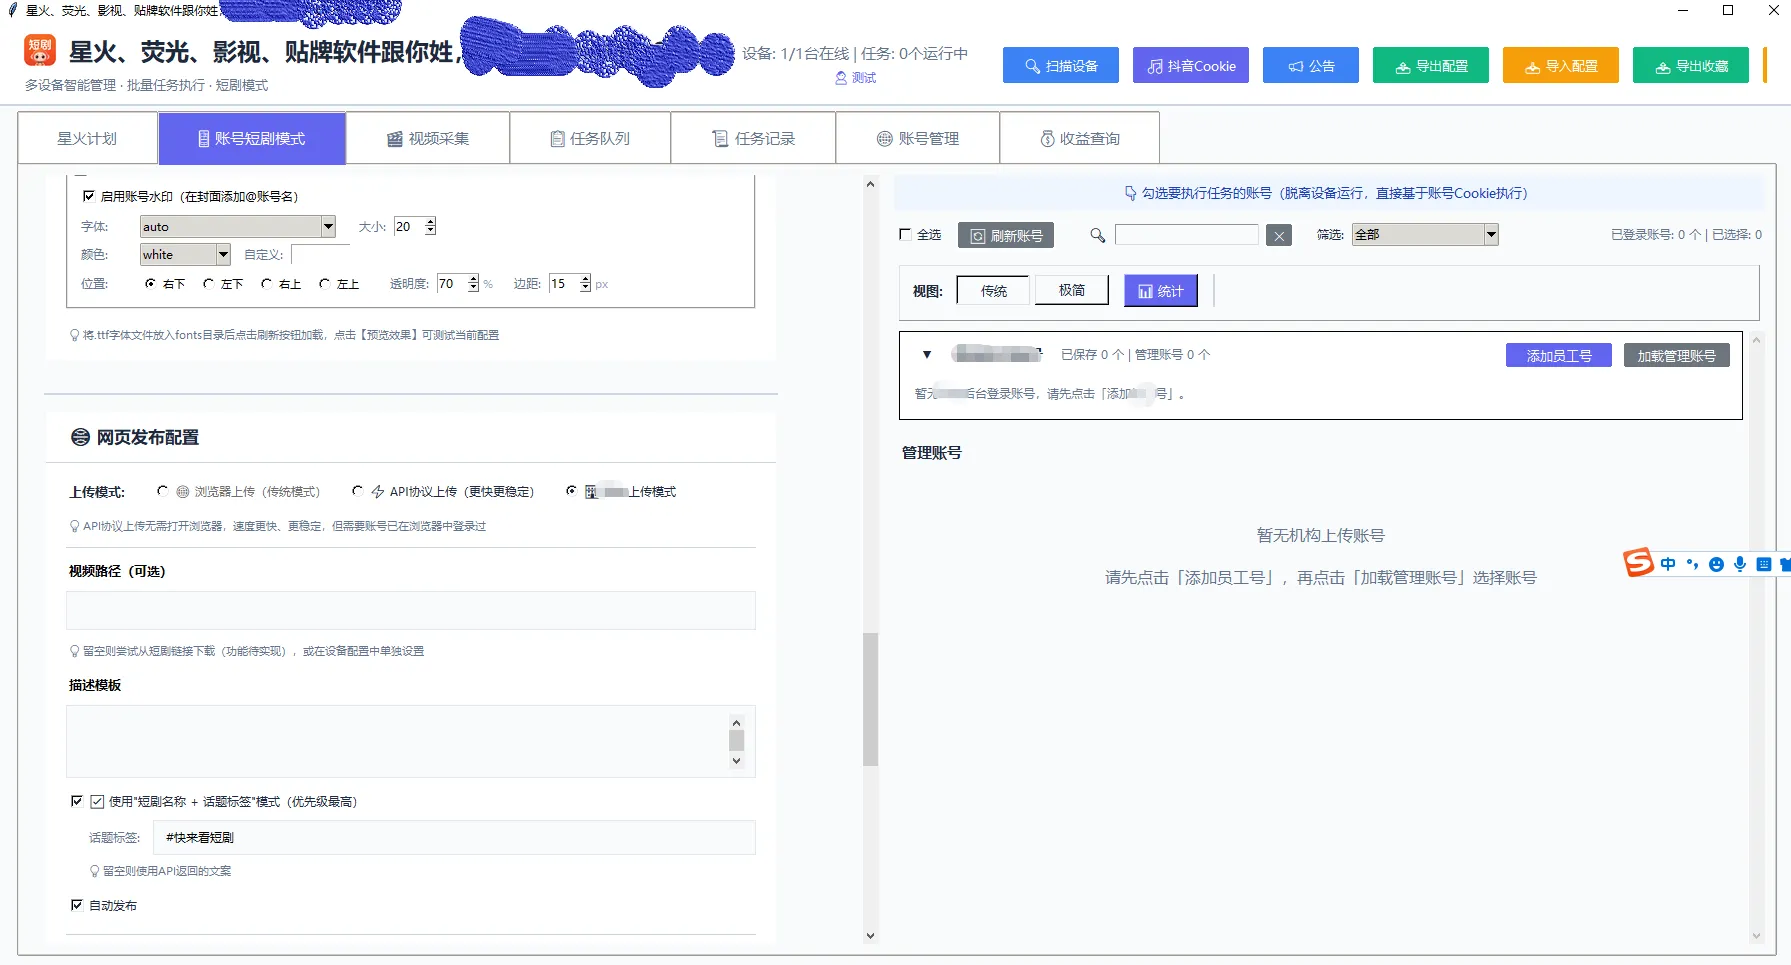Viewport: 1791px width, 965px height.
Task: Clear account search with X button
Action: point(1279,236)
